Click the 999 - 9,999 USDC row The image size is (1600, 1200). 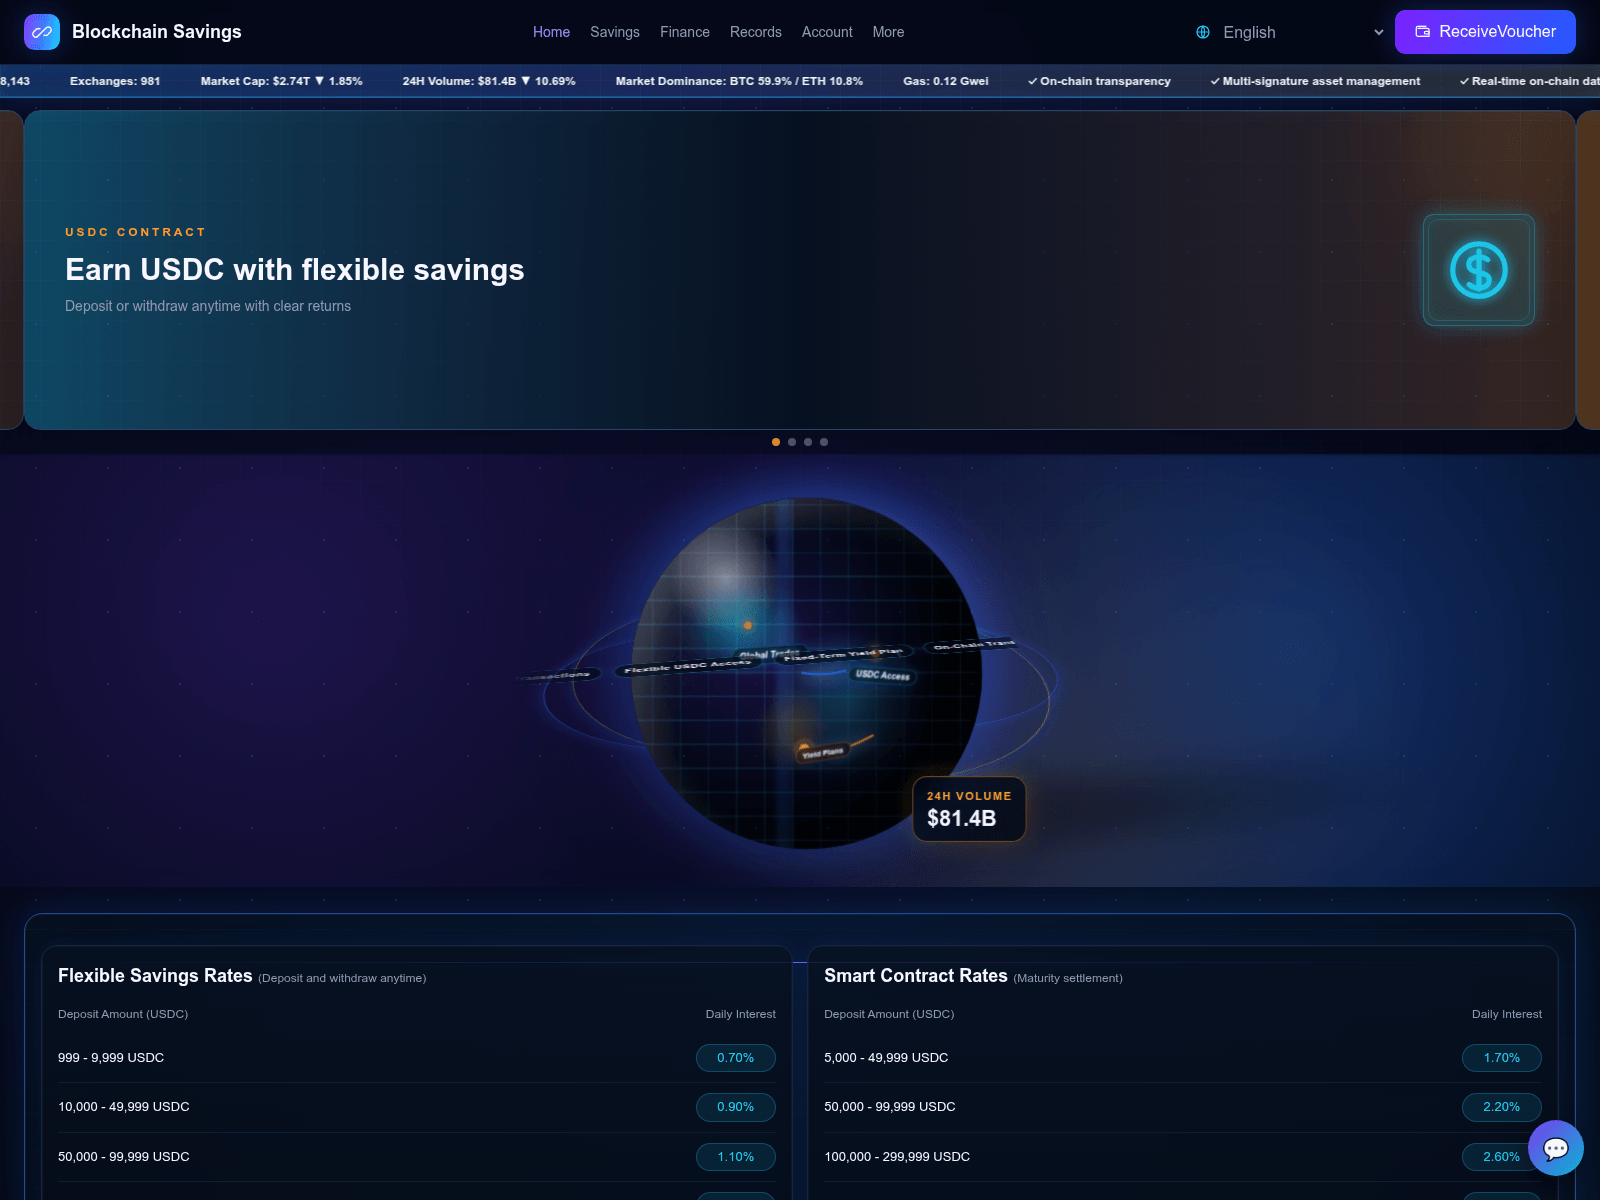click(417, 1058)
